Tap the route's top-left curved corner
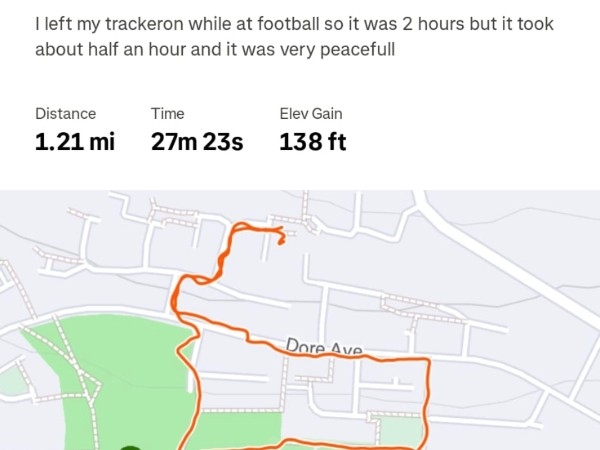Image resolution: width=600 pixels, height=450 pixels. 238,228
